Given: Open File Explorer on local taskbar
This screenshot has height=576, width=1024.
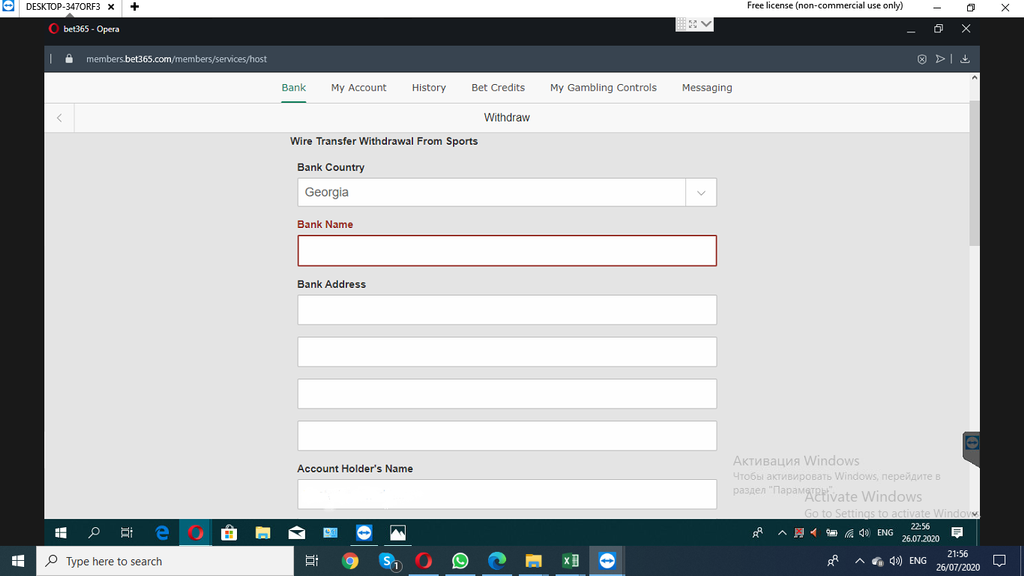Looking at the screenshot, I should [x=534, y=561].
